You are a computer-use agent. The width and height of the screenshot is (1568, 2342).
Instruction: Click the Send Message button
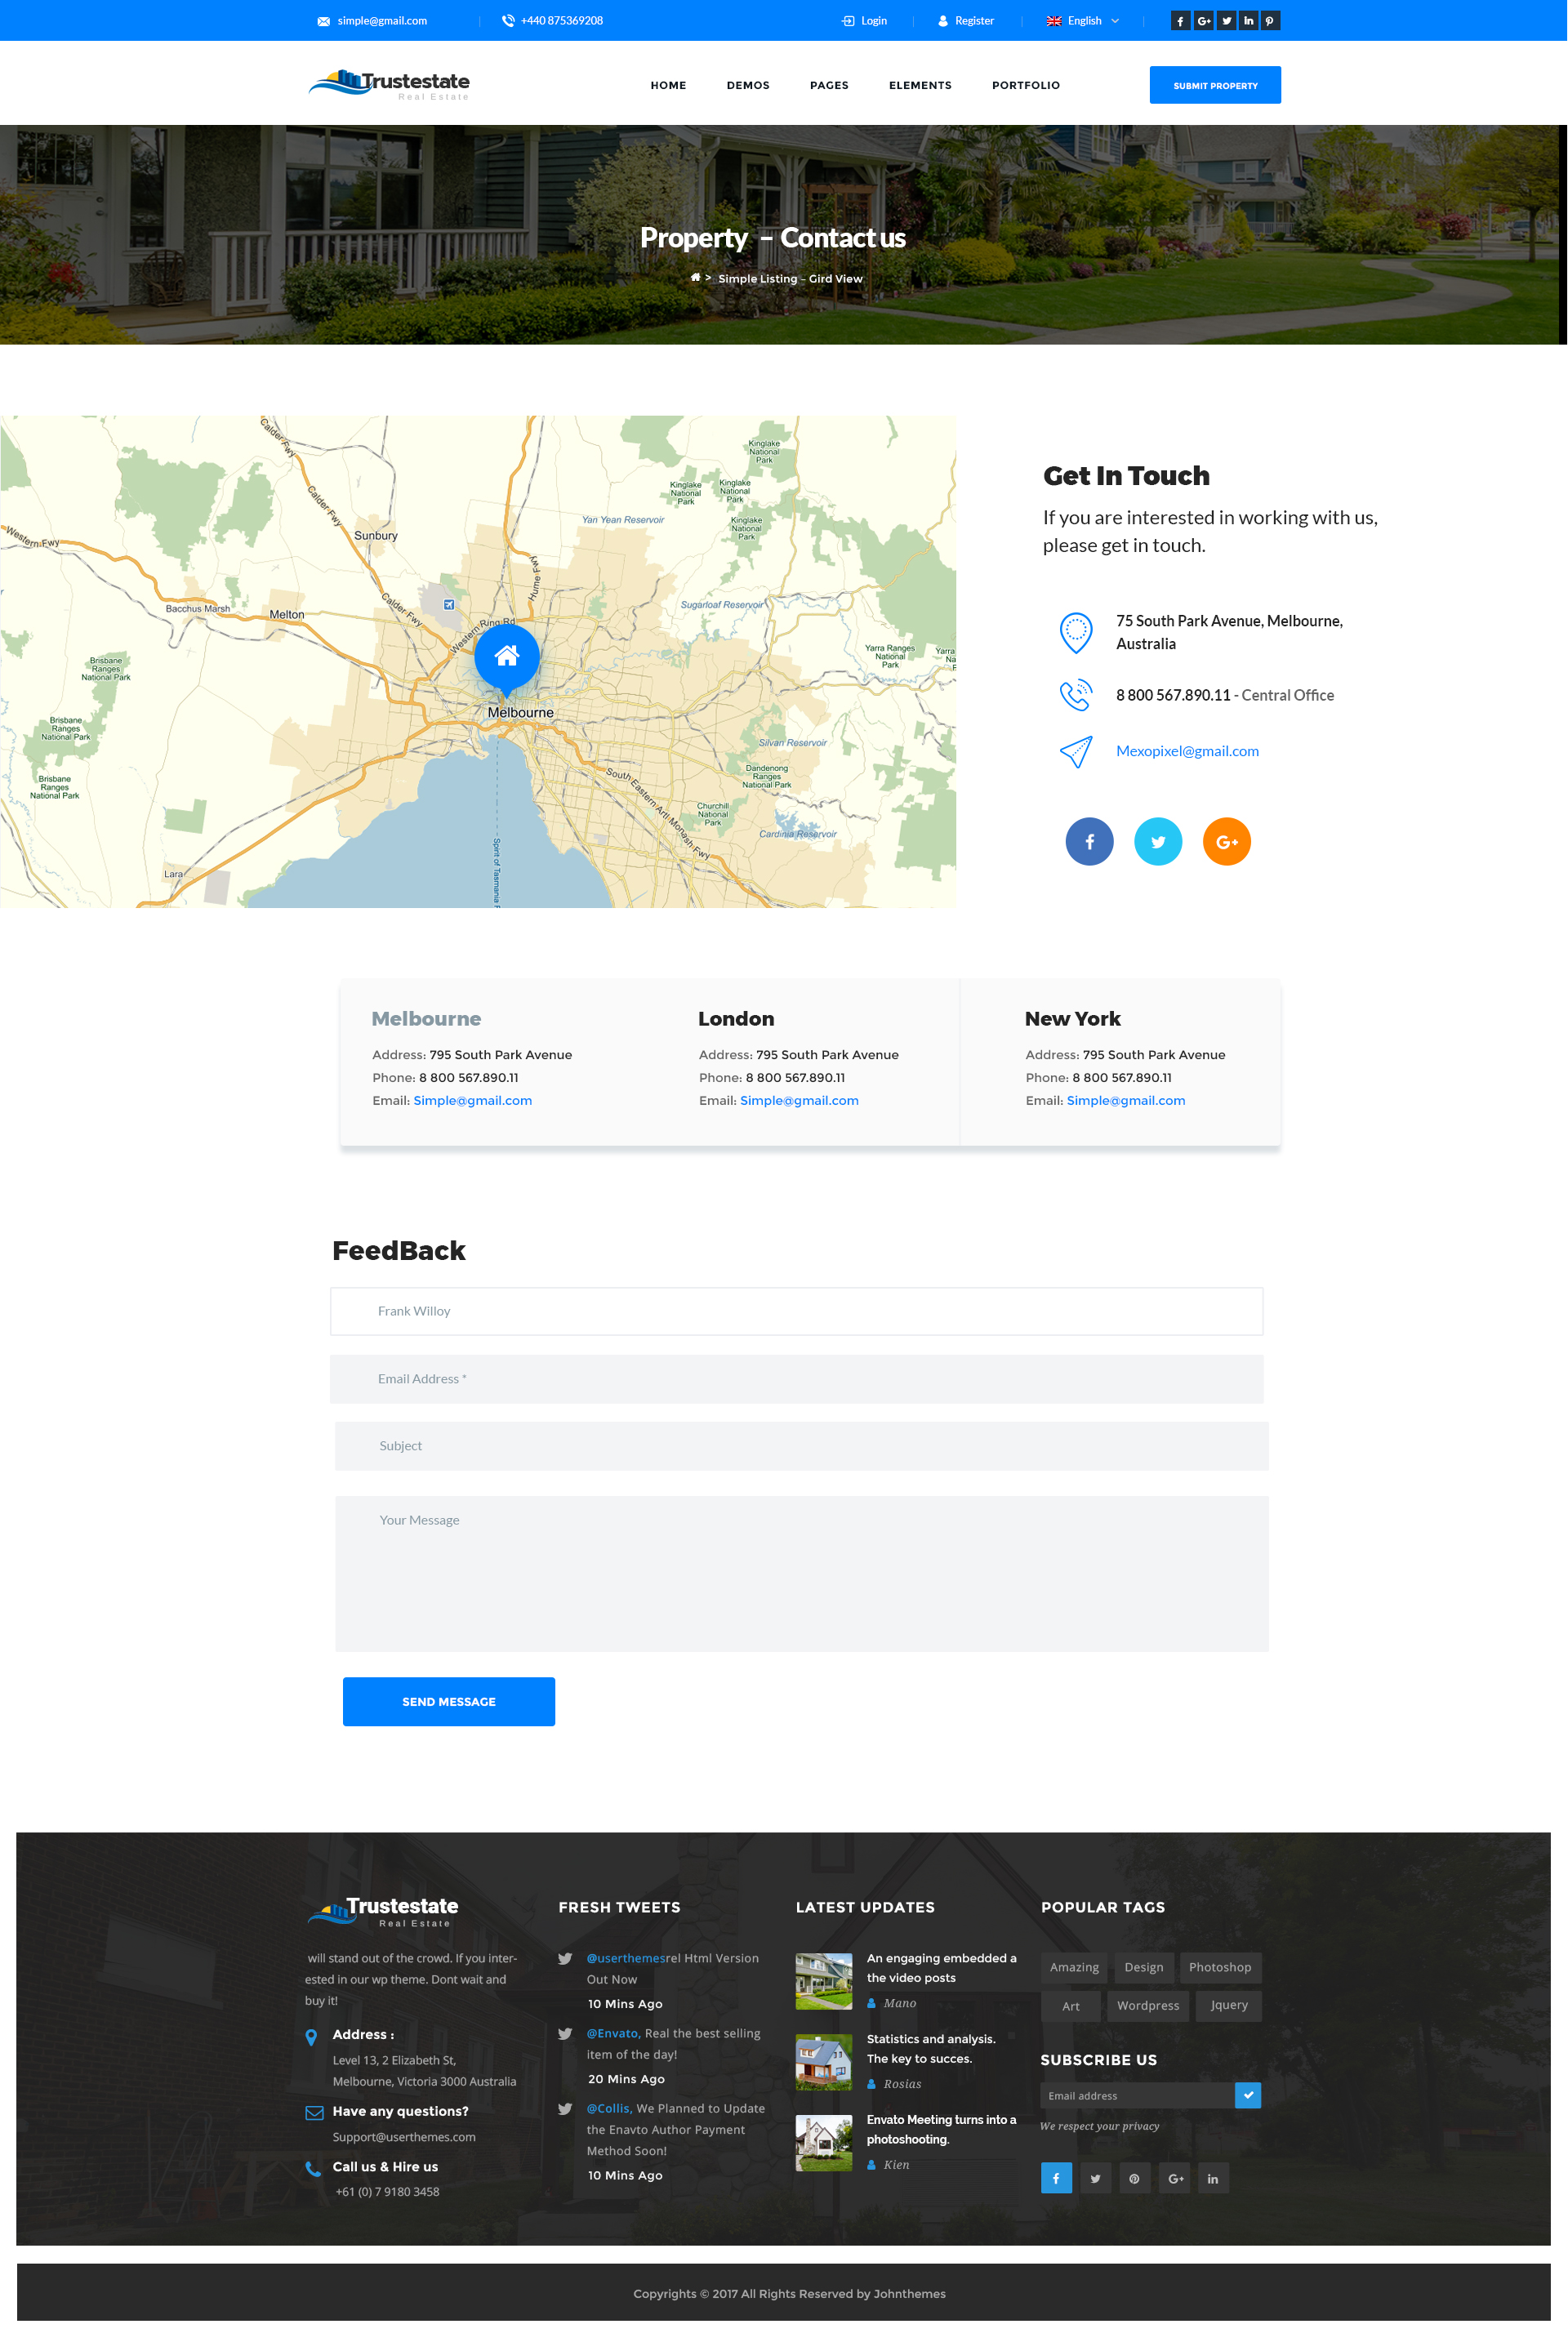(449, 1701)
